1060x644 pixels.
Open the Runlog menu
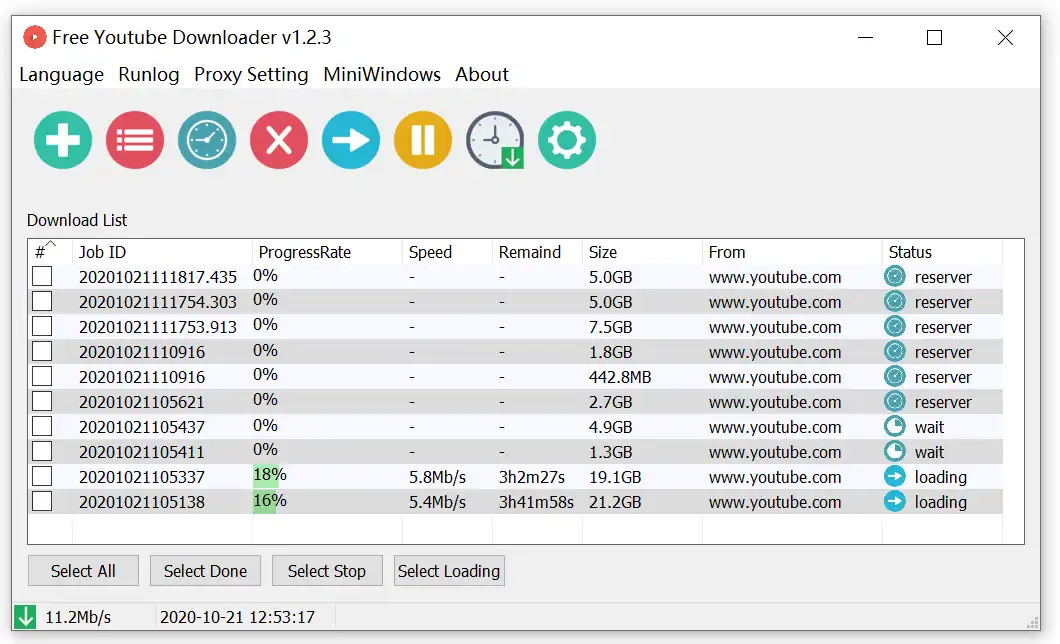coord(148,75)
